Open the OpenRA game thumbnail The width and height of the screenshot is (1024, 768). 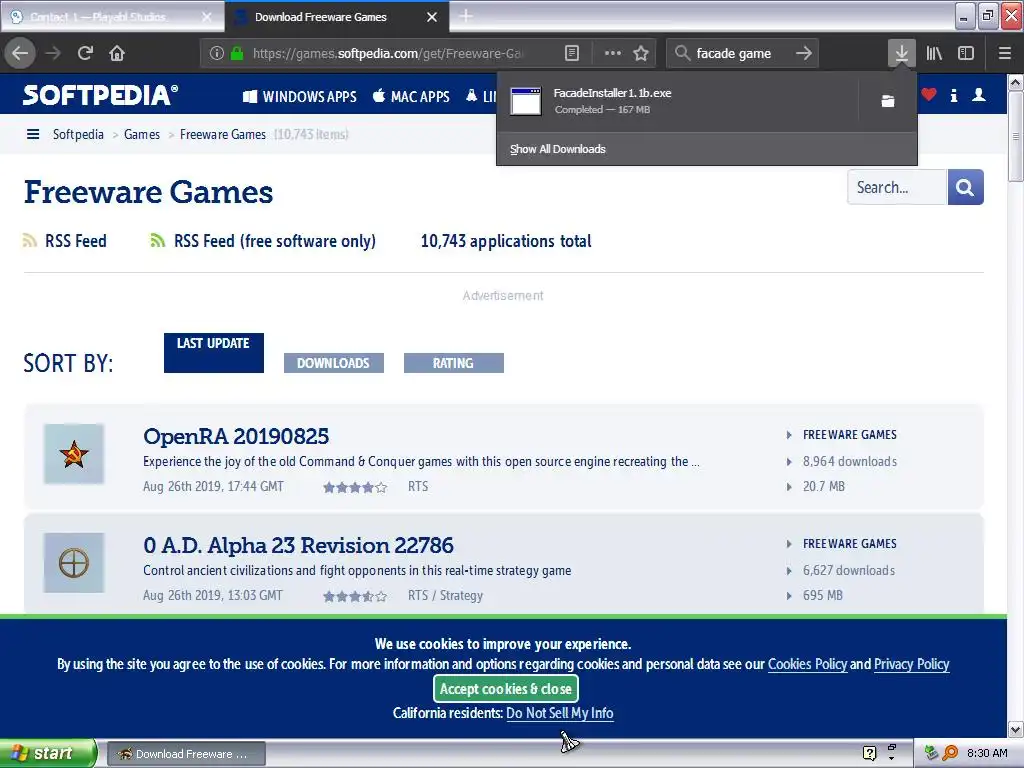point(74,454)
